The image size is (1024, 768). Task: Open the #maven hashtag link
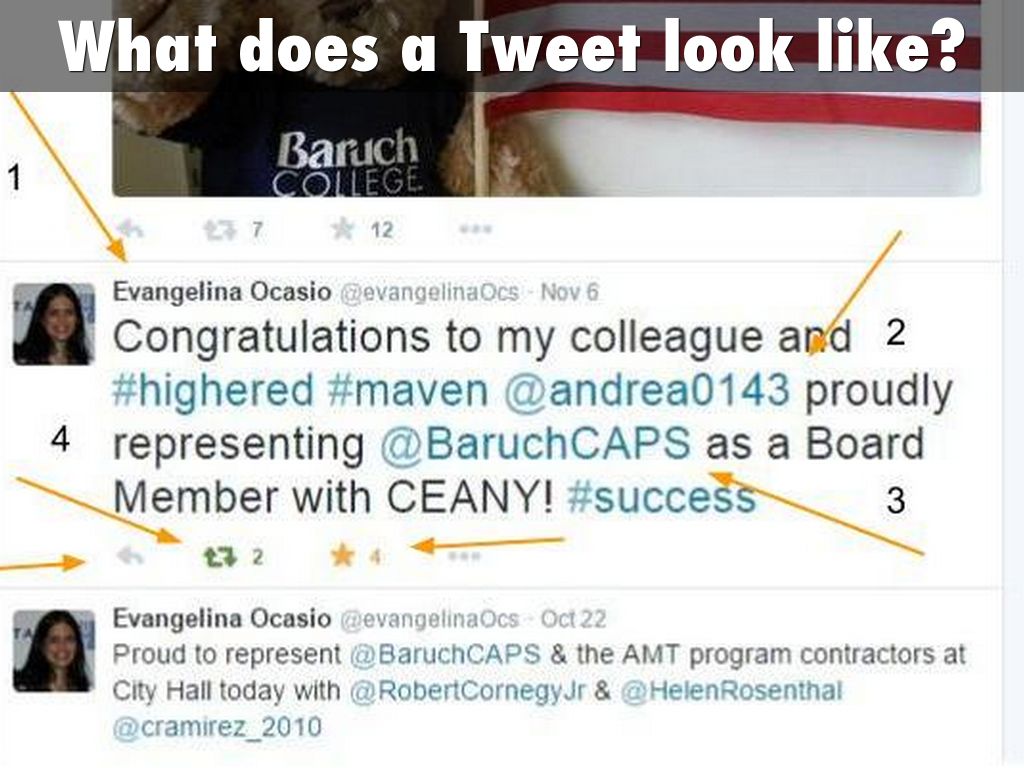(x=408, y=391)
